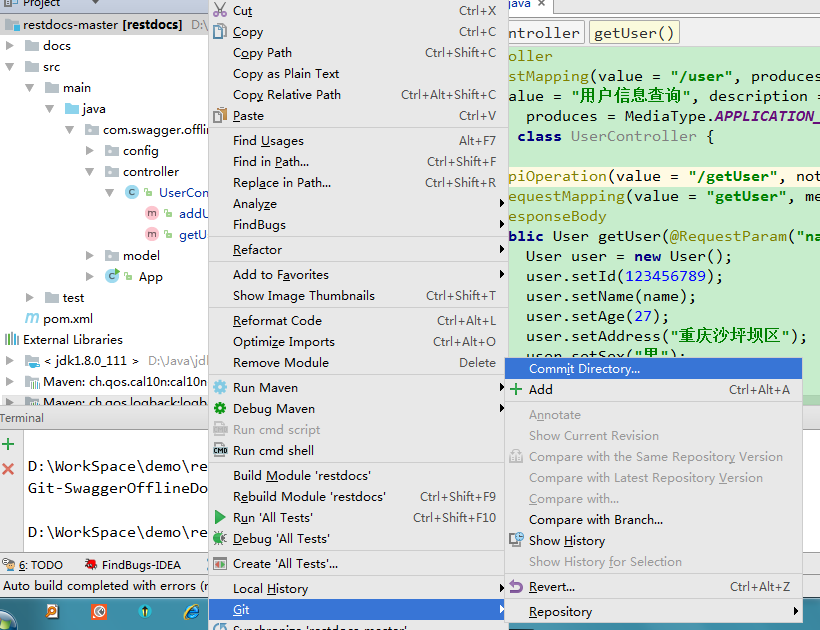This screenshot has height=630, width=820.
Task: Select Show Image Thumbnails
Action: [358, 295]
